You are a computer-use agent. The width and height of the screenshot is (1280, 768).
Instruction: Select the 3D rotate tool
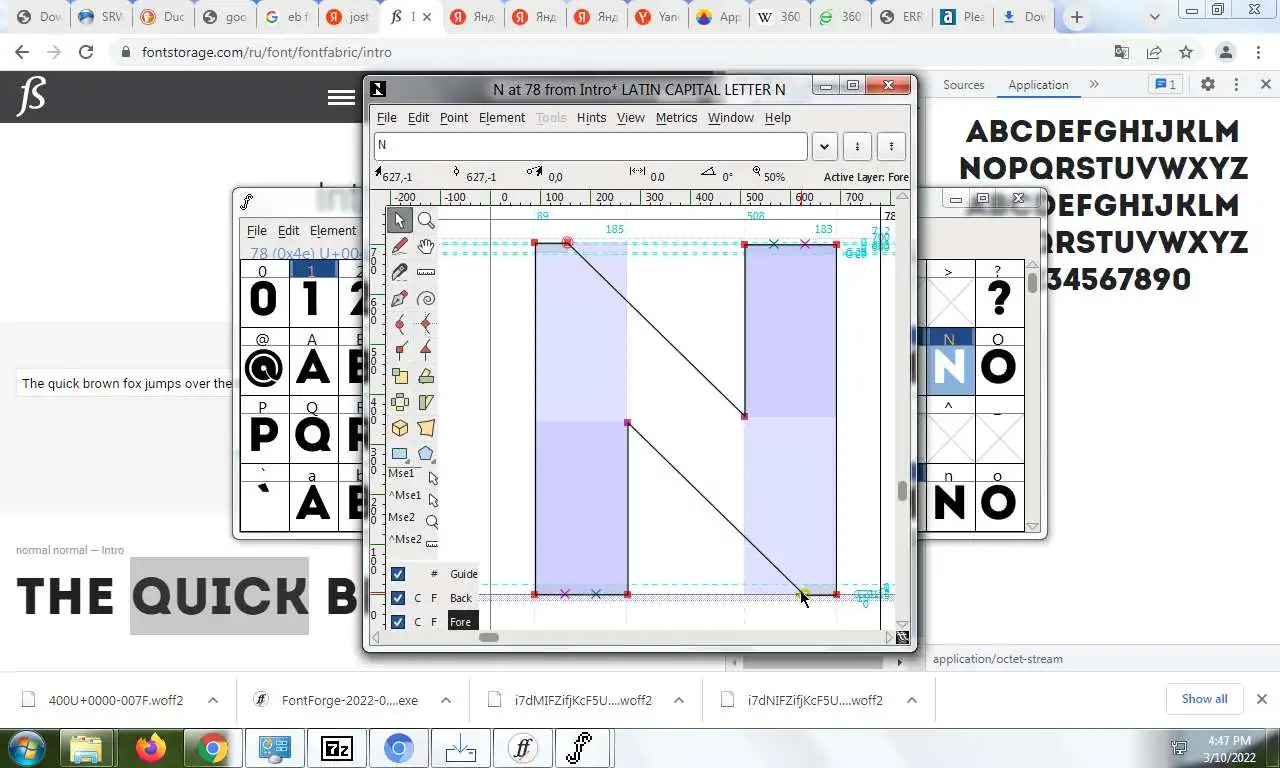(400, 428)
